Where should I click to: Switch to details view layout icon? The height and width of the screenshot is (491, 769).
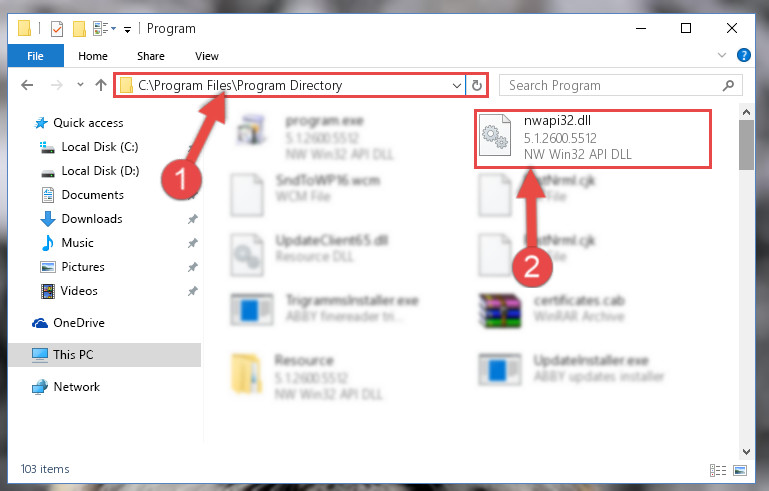pos(718,470)
